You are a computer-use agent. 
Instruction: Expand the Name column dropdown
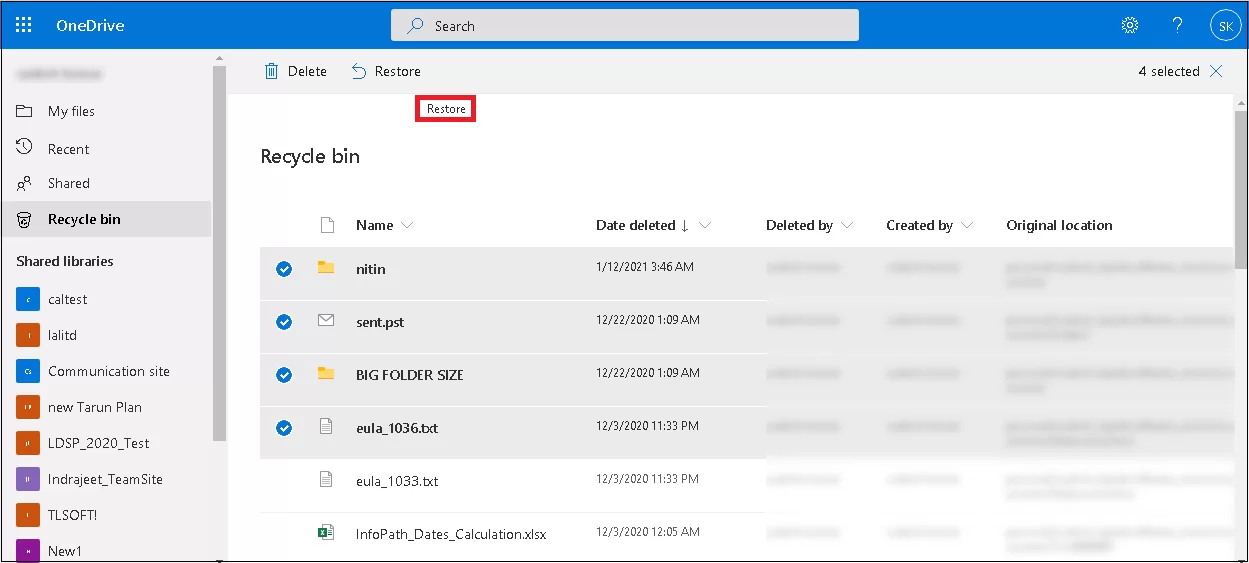coord(406,226)
